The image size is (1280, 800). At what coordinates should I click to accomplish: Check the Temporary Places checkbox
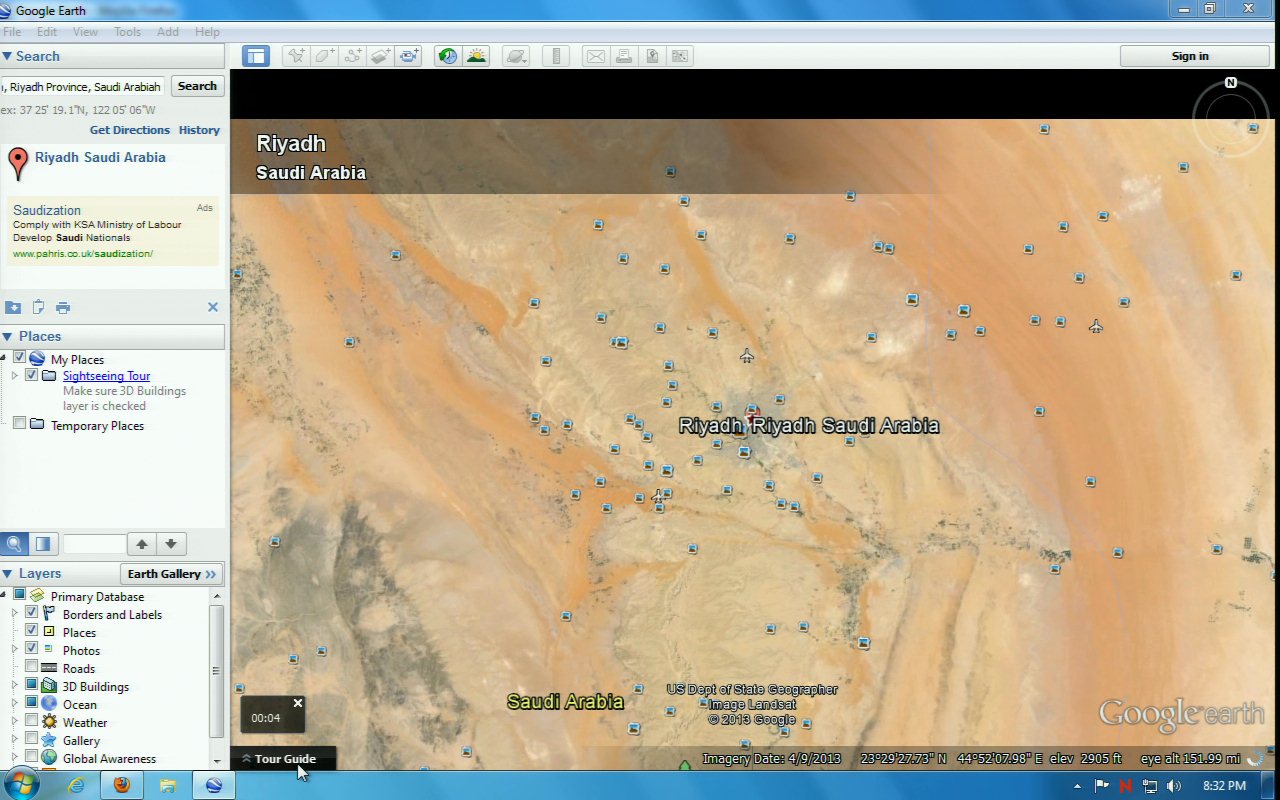point(19,425)
